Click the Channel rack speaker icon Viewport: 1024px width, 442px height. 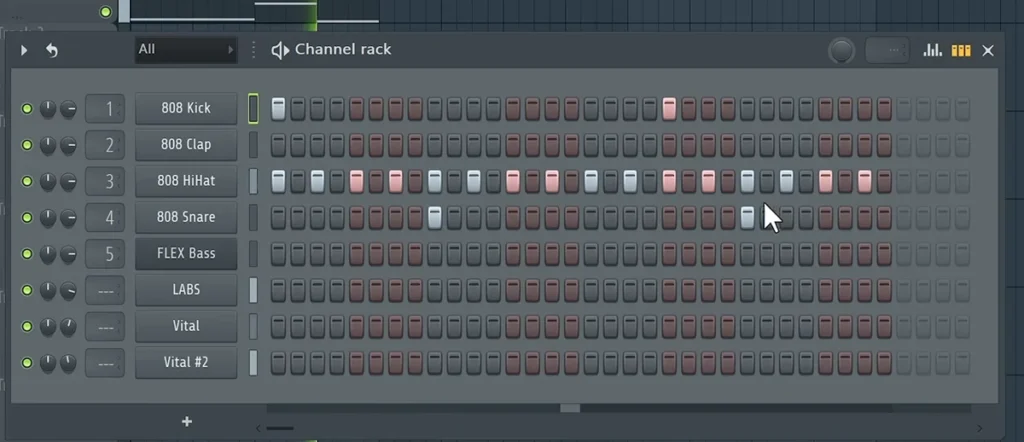point(280,50)
